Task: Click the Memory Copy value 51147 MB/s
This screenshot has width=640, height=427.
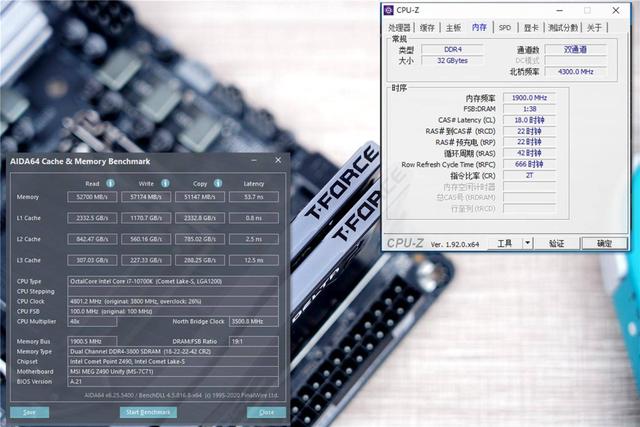Action: click(200, 197)
